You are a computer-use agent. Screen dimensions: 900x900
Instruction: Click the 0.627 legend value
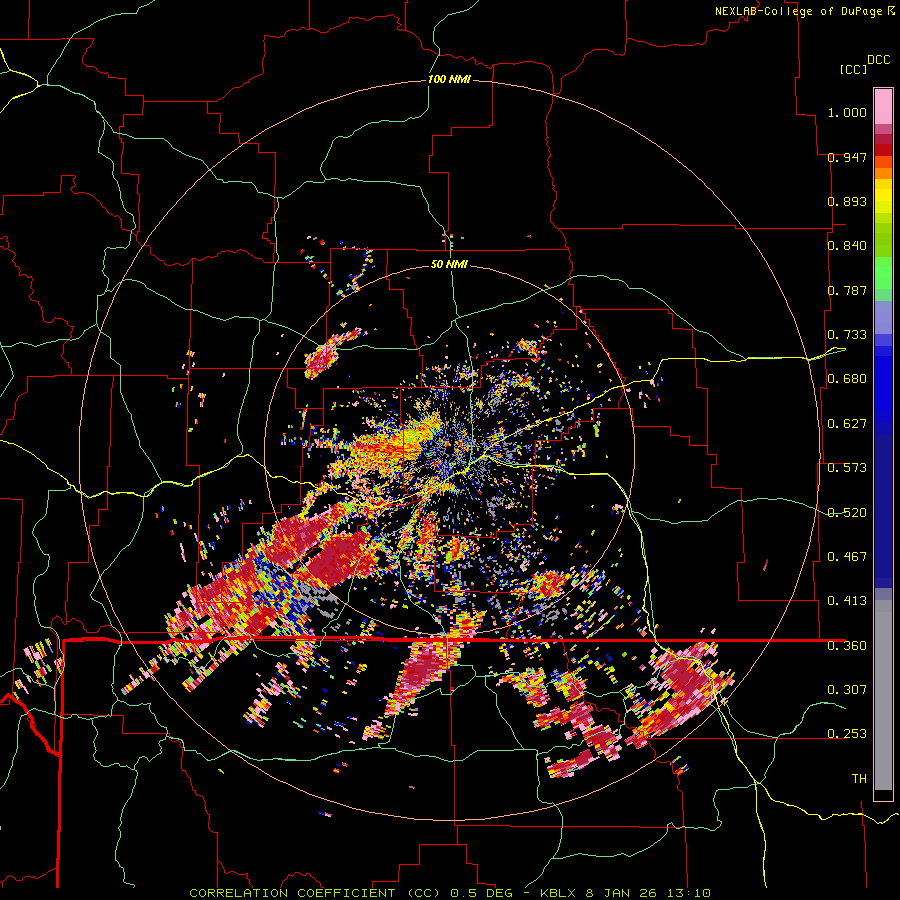[847, 424]
